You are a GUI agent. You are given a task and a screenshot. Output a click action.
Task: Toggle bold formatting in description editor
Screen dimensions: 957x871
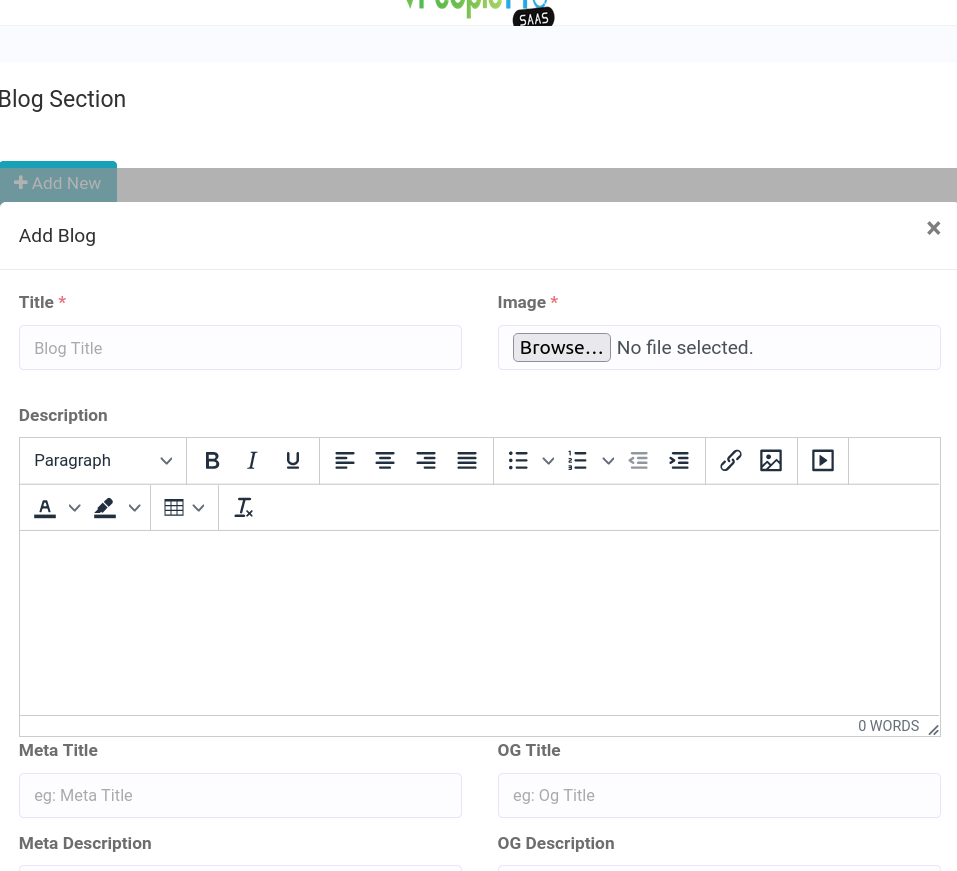212,461
